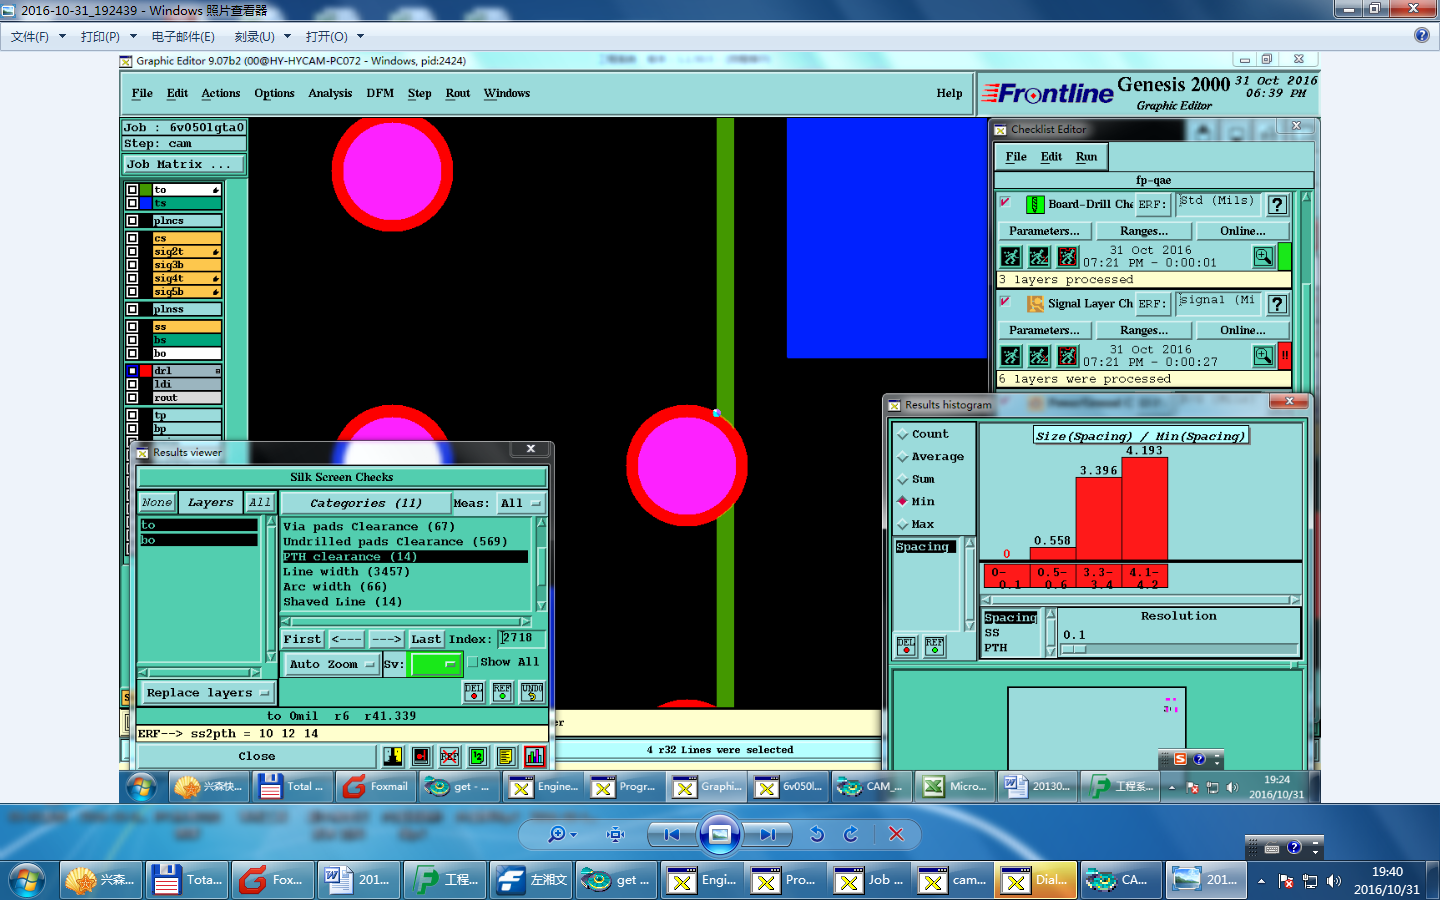Click the question mark help for Board-Drill check
Viewport: 1440px width, 900px height.
[x=1277, y=205]
